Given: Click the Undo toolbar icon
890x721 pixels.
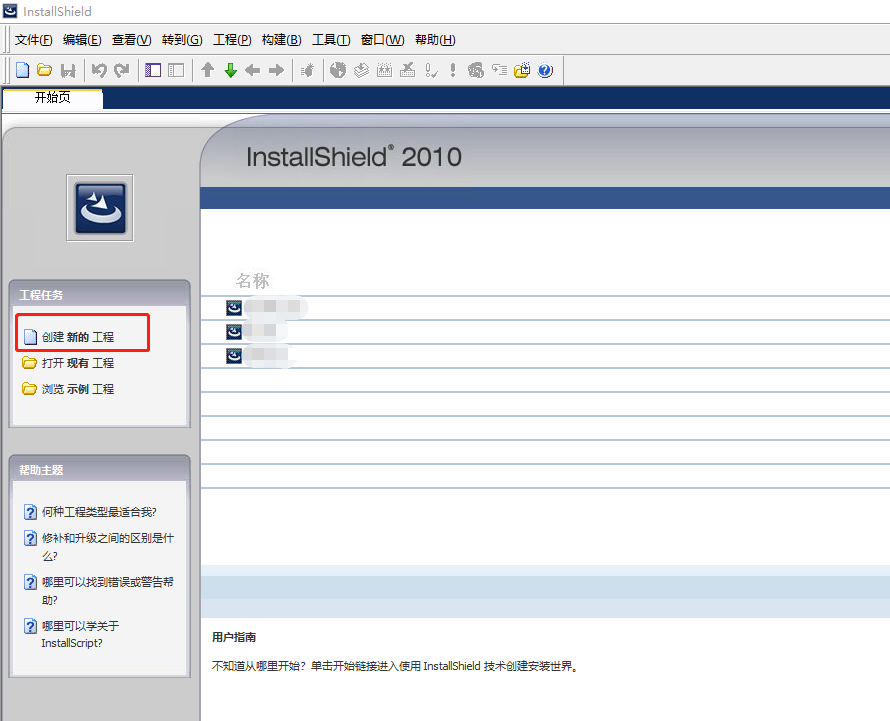Looking at the screenshot, I should coord(99,70).
